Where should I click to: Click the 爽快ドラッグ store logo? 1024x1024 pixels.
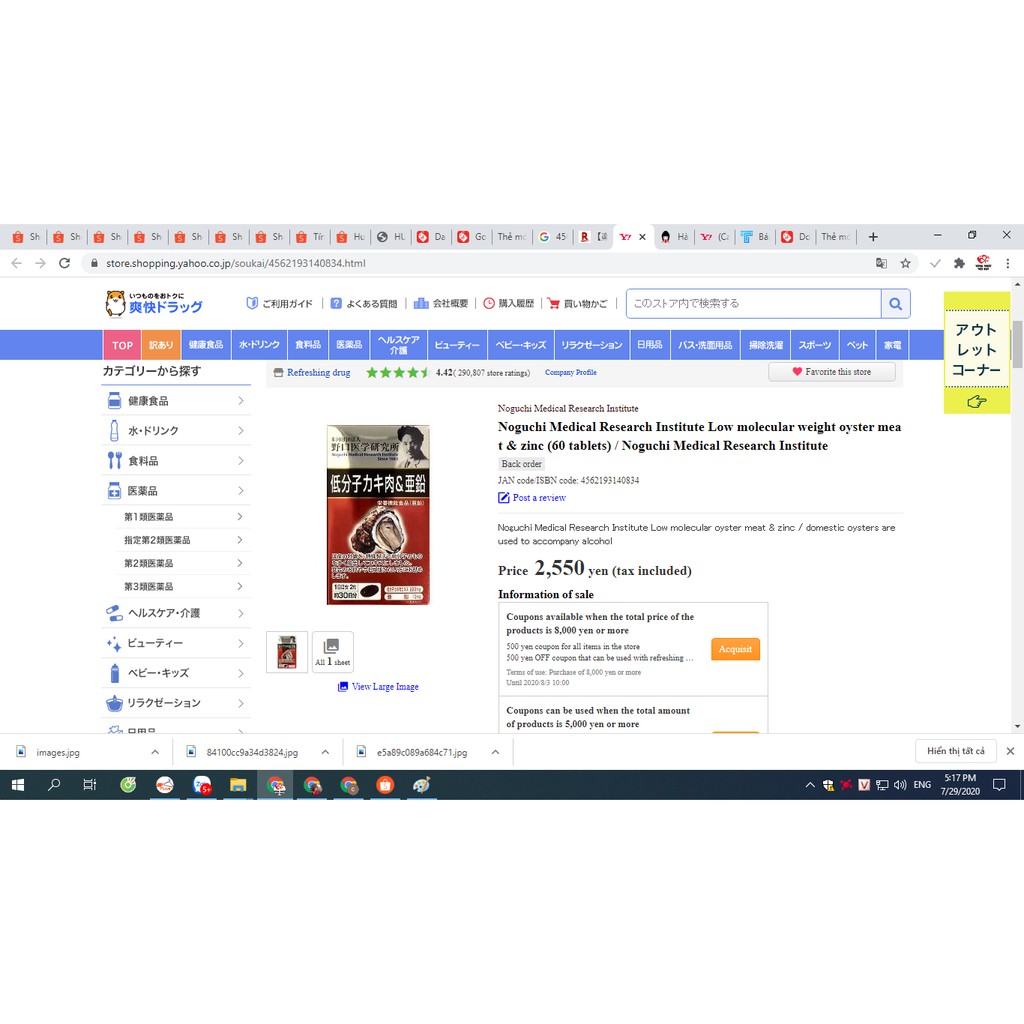pos(154,302)
